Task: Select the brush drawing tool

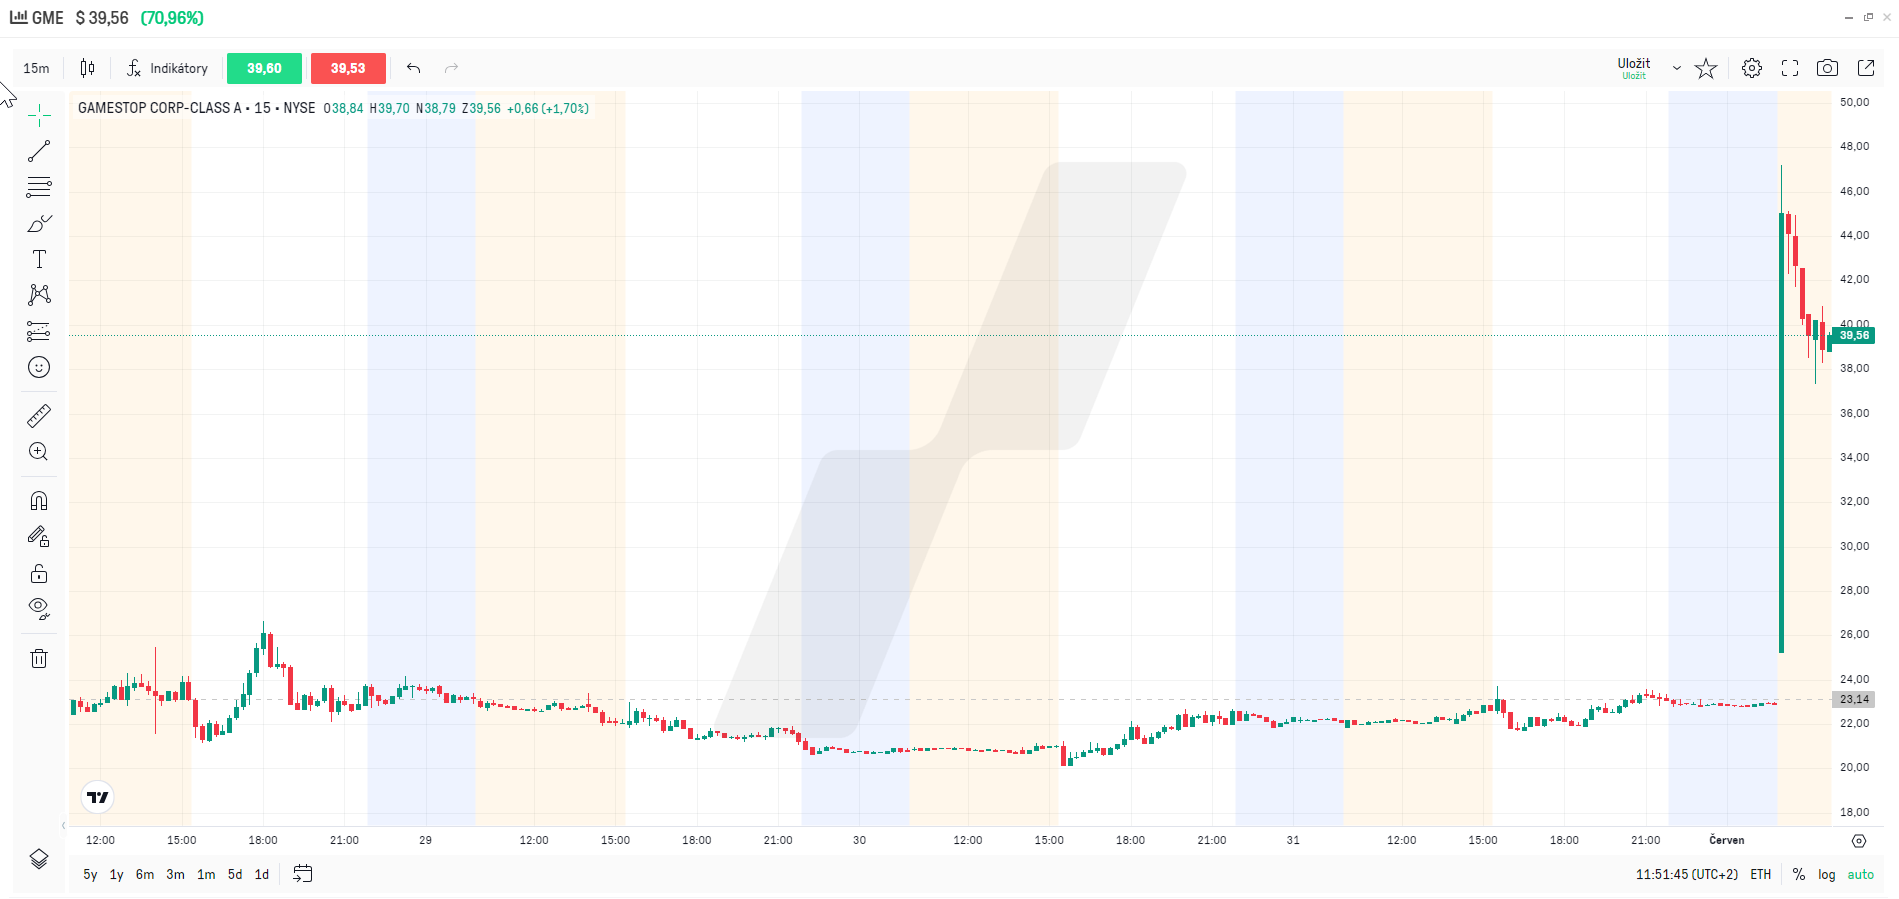Action: click(39, 223)
